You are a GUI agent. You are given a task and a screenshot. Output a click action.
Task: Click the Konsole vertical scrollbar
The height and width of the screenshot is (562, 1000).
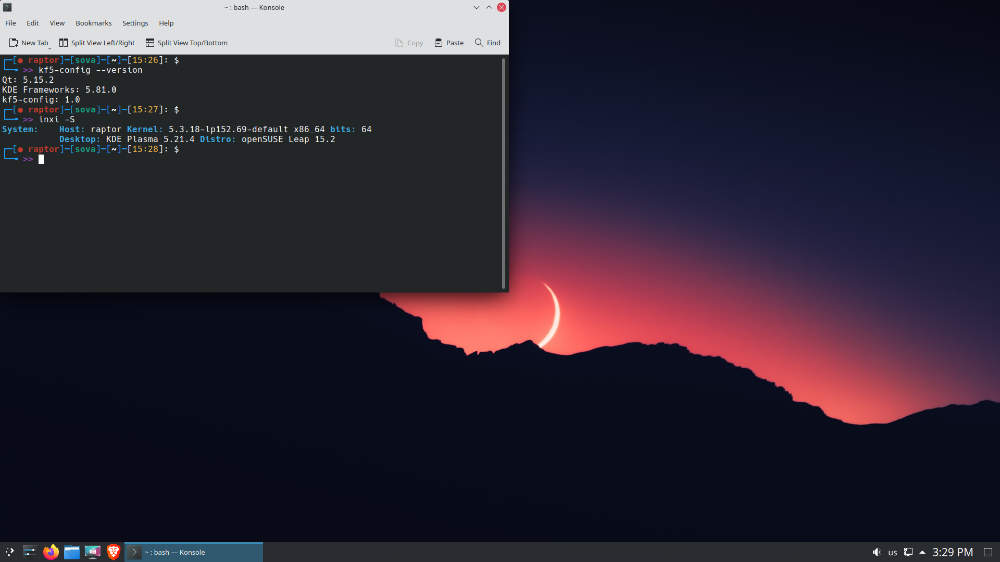click(x=504, y=173)
